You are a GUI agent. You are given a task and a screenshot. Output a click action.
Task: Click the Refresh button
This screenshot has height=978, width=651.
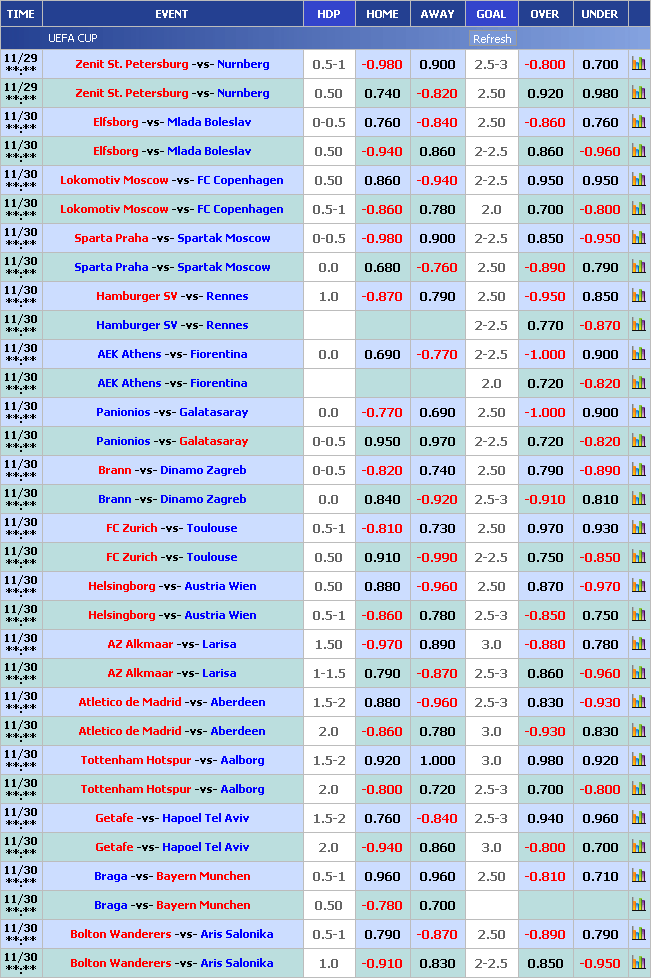tap(491, 39)
